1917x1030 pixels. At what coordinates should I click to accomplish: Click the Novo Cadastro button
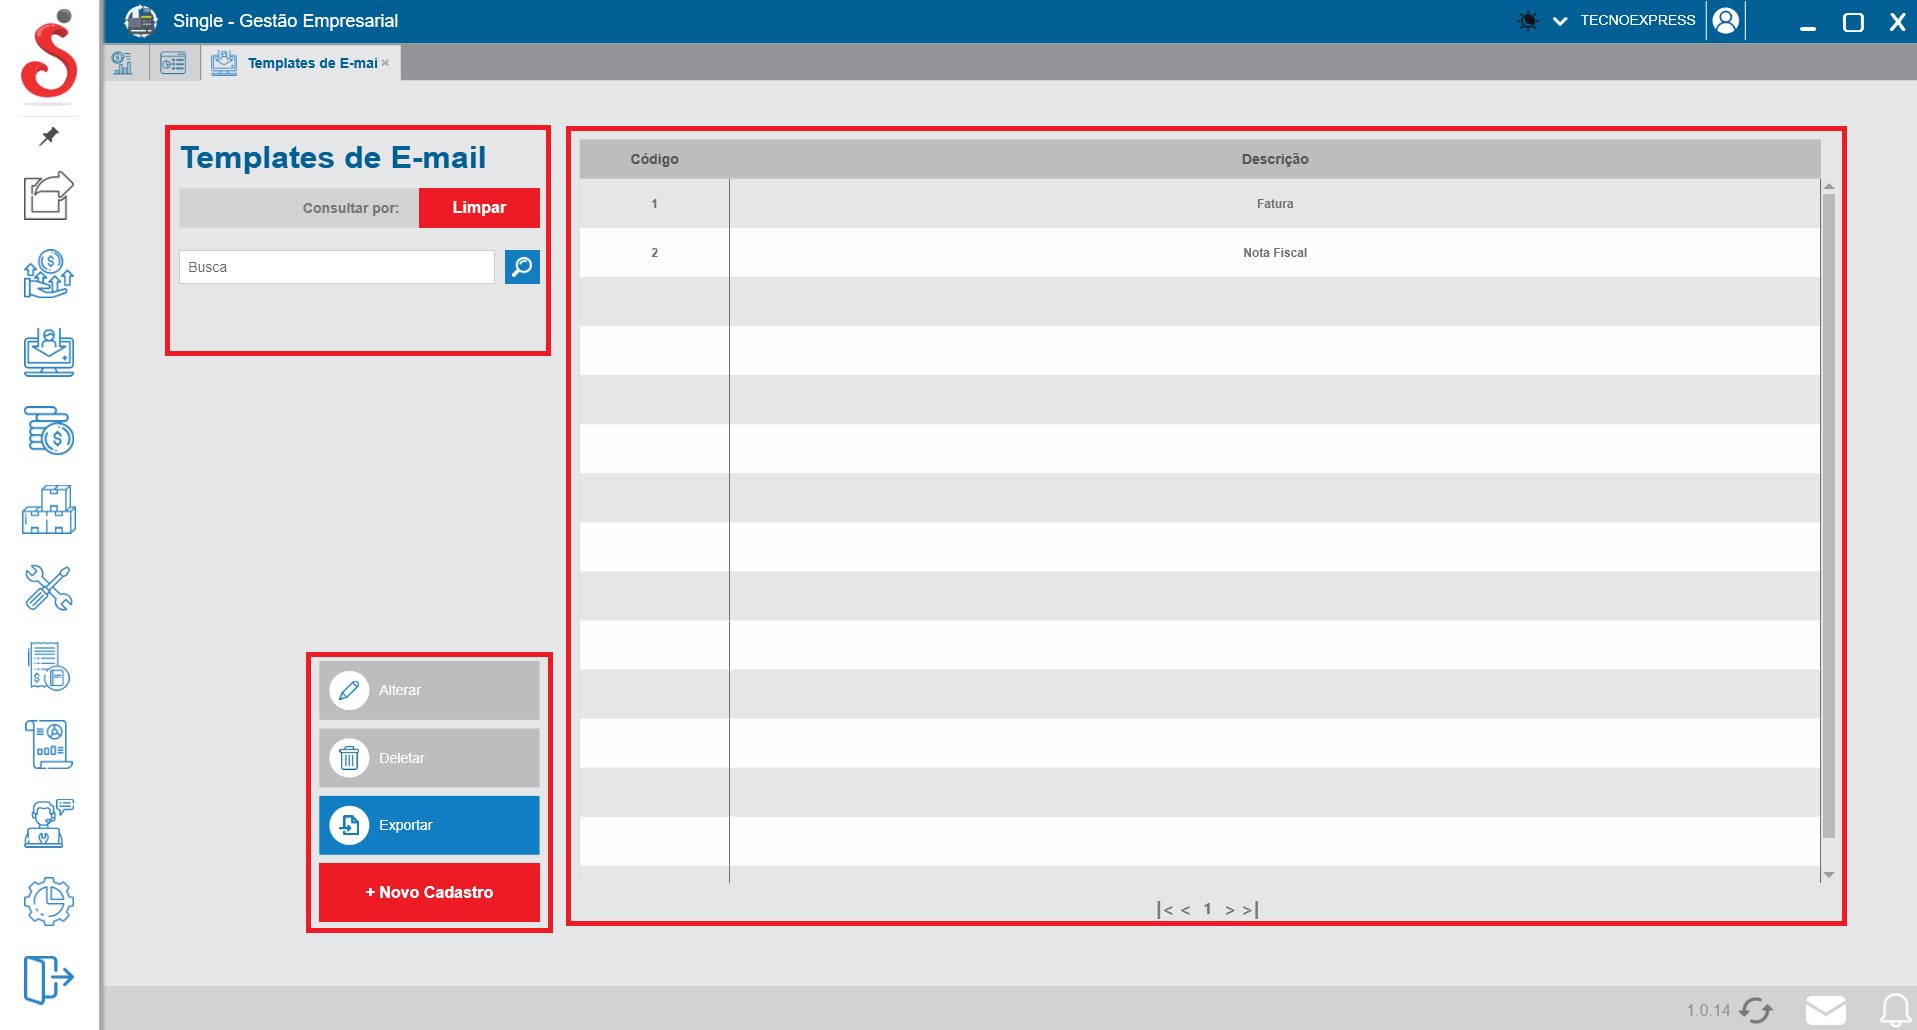(x=428, y=892)
